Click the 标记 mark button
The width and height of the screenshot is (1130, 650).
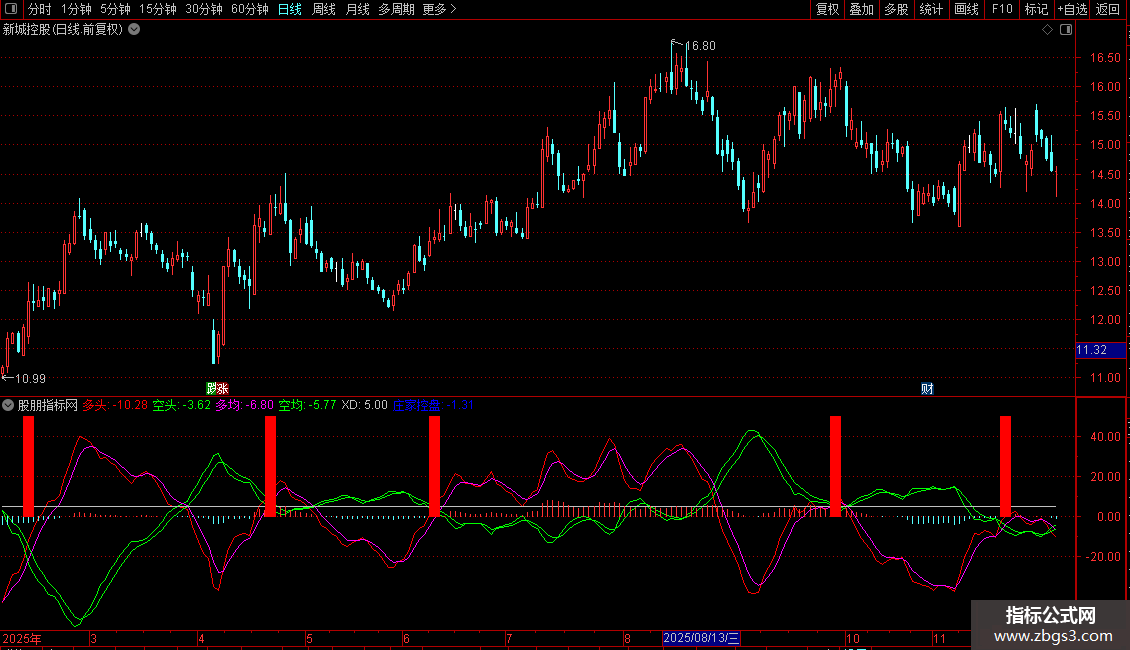pos(1036,9)
